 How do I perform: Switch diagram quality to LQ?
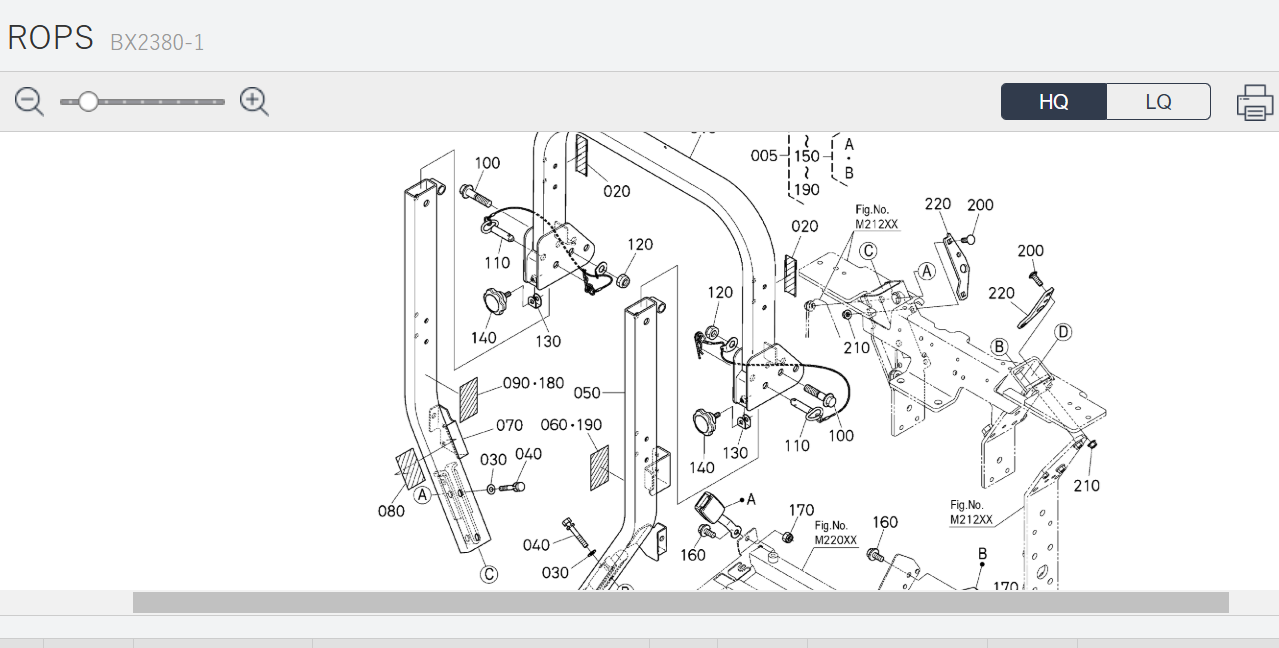click(1158, 102)
